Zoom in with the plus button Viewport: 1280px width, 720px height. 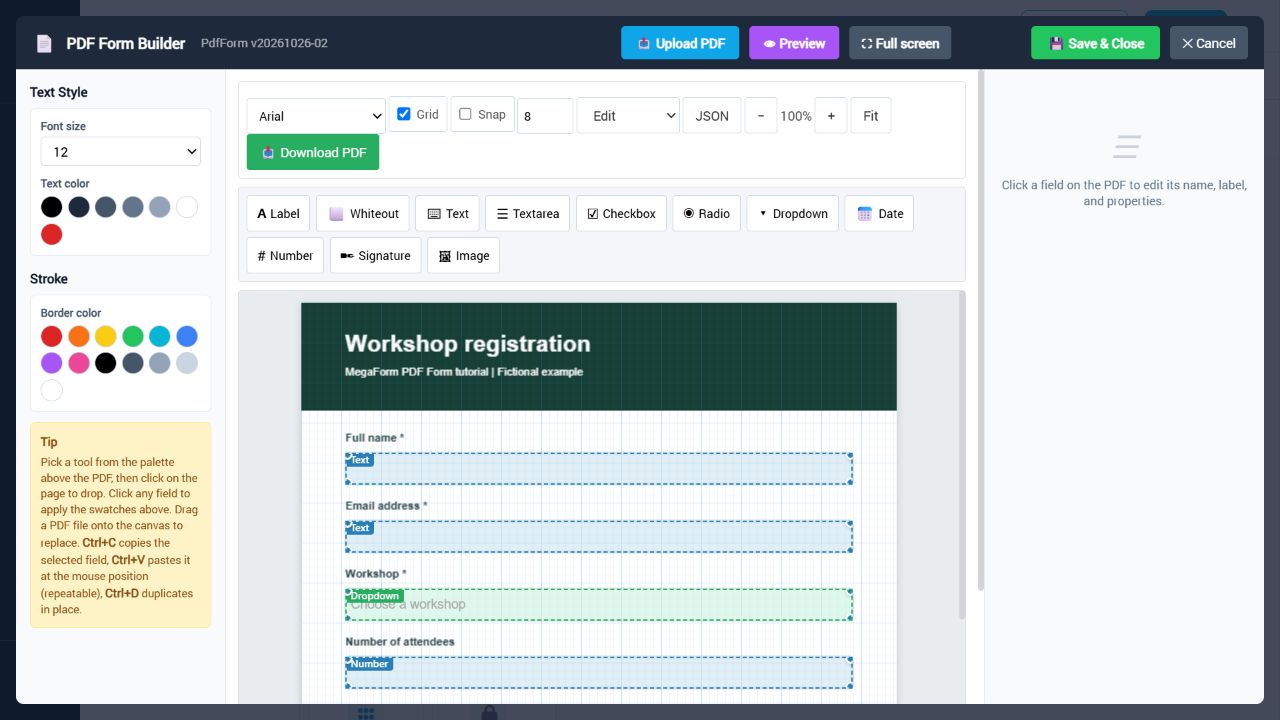click(831, 116)
